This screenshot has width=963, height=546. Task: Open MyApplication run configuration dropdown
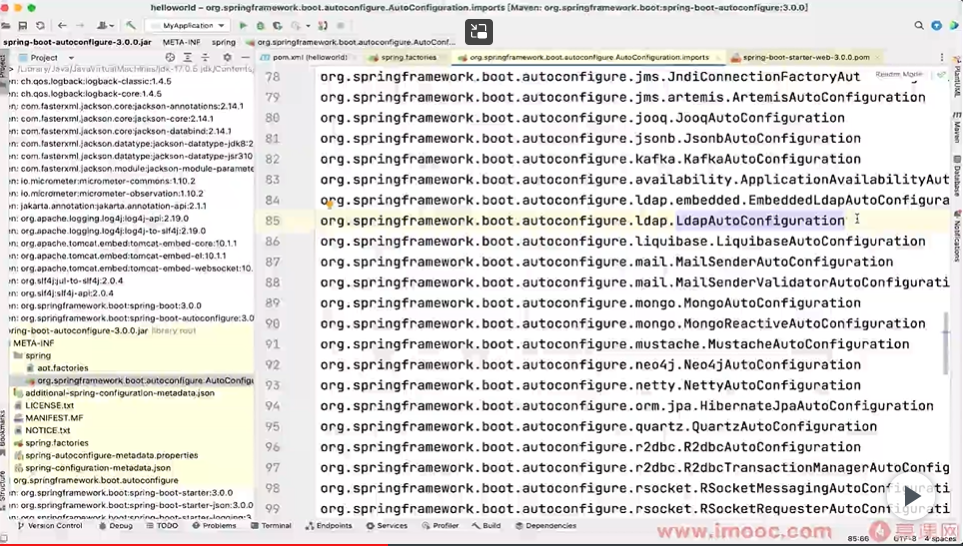(188, 25)
